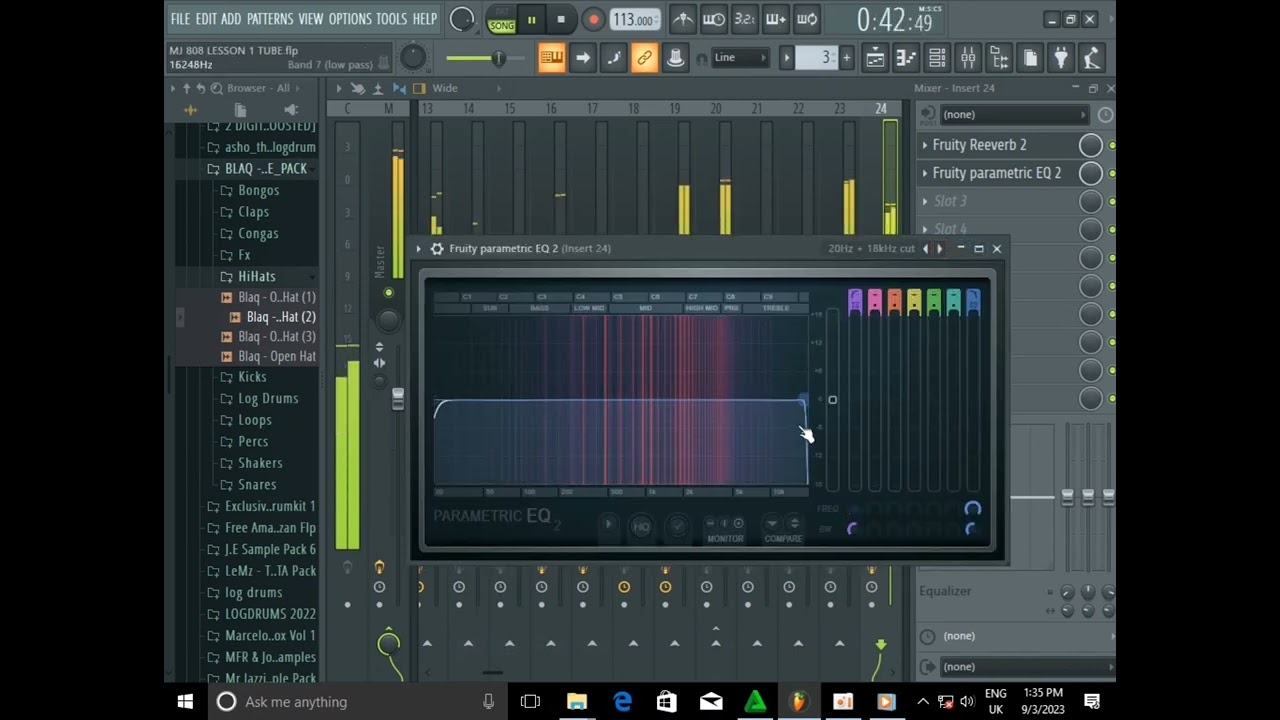The image size is (1280, 720).
Task: Expand the Claps folder
Action: (x=253, y=212)
